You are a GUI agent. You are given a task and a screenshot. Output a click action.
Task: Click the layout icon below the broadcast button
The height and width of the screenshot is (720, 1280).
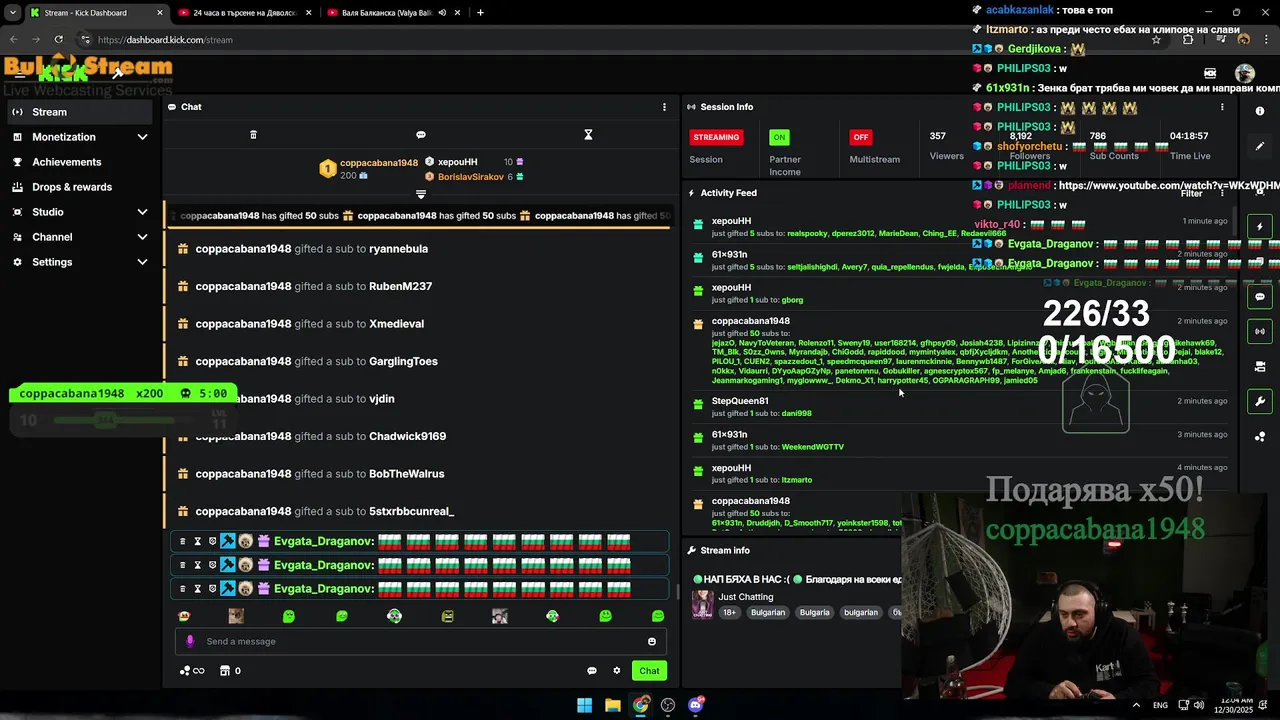click(1260, 367)
